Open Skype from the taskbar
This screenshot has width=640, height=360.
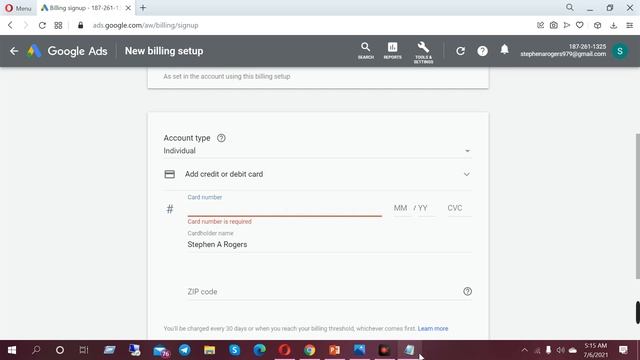(234, 350)
